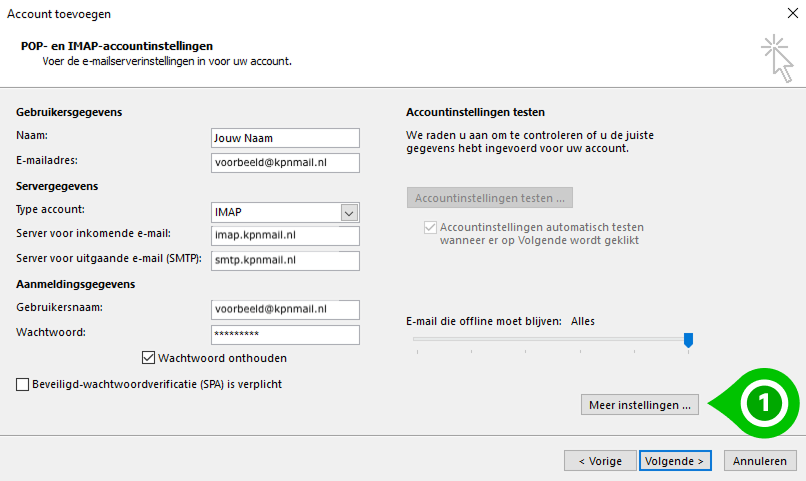The width and height of the screenshot is (806, 481).
Task: Proceed with Volgende button
Action: point(675,461)
